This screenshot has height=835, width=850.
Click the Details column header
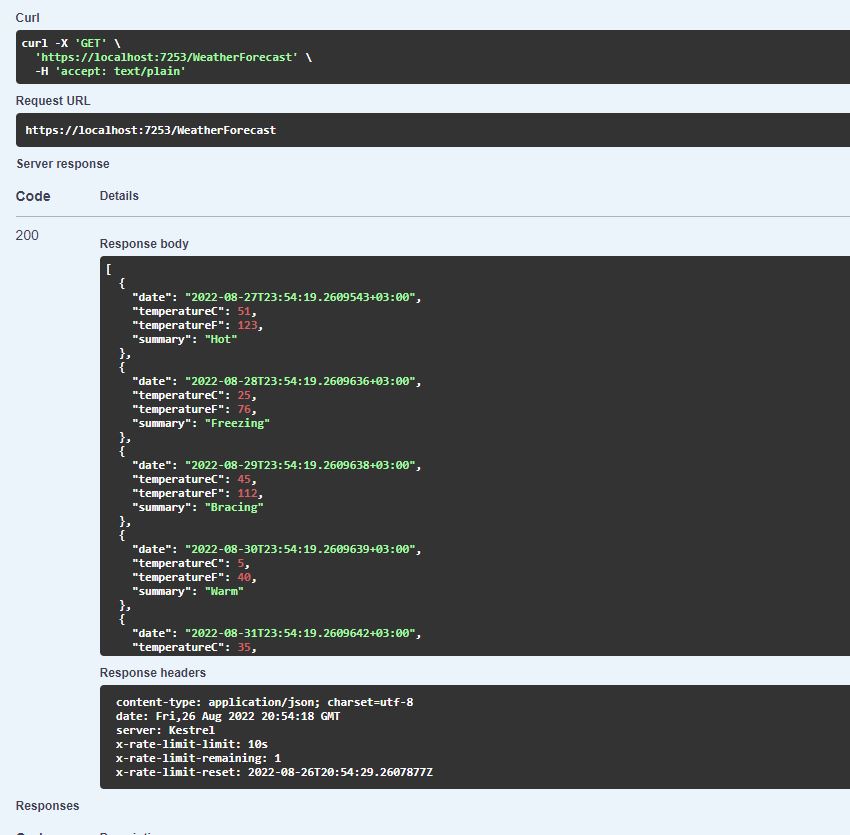(119, 196)
